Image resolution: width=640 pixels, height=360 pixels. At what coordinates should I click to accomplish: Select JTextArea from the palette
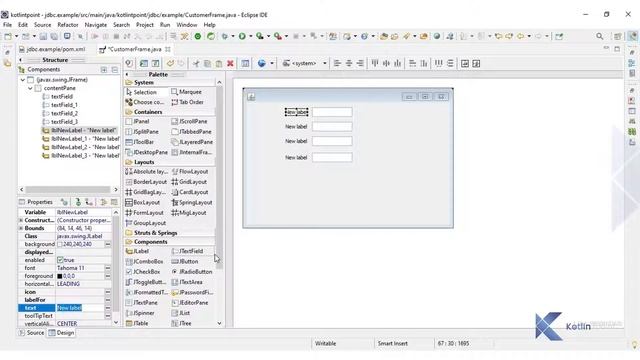187,282
